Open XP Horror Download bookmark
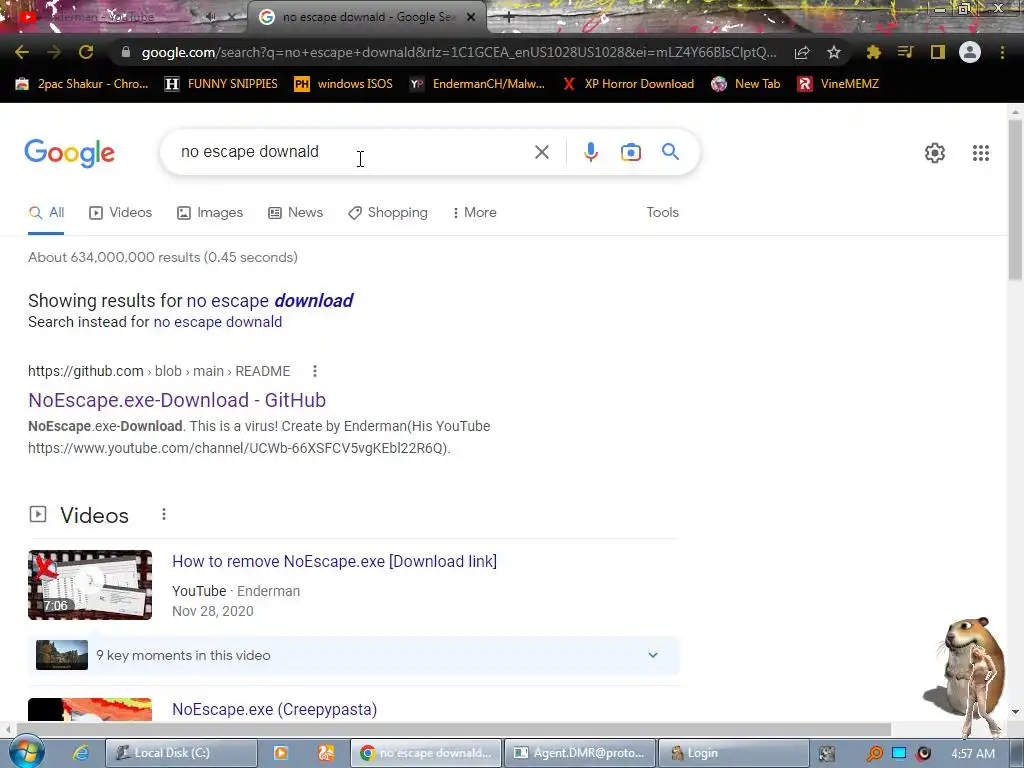 (x=628, y=84)
